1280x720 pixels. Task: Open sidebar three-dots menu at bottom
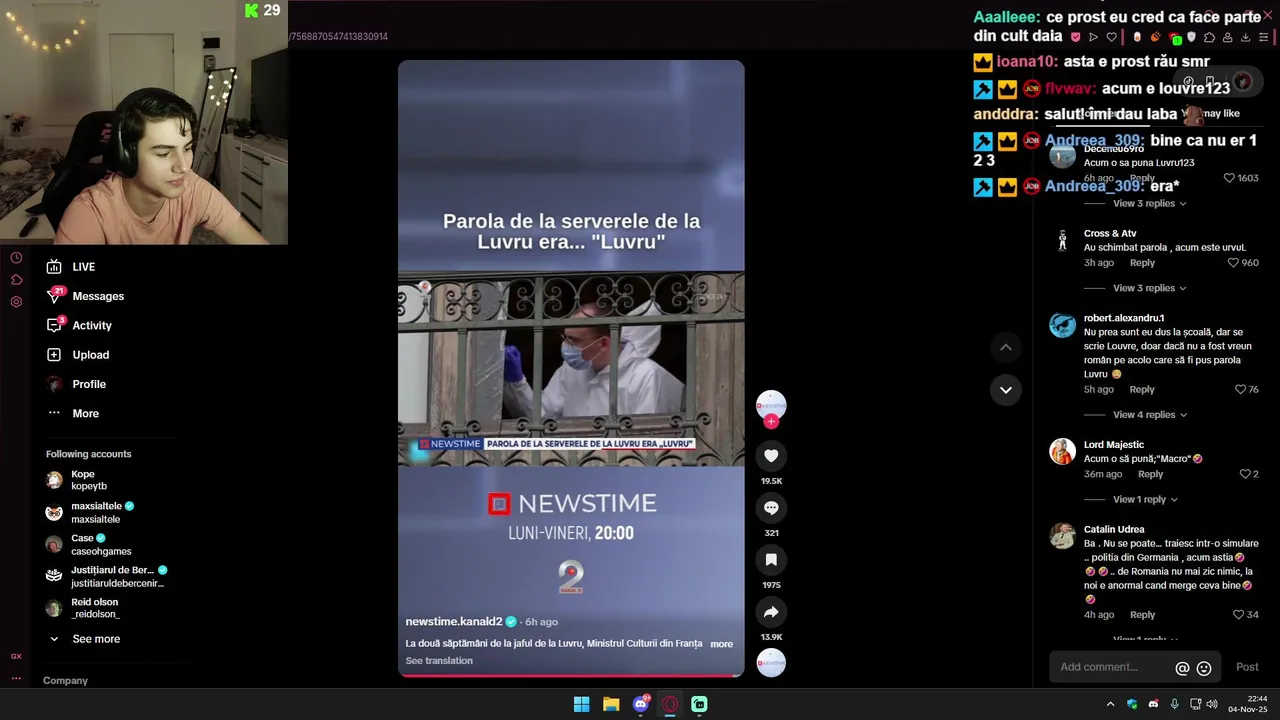16,678
